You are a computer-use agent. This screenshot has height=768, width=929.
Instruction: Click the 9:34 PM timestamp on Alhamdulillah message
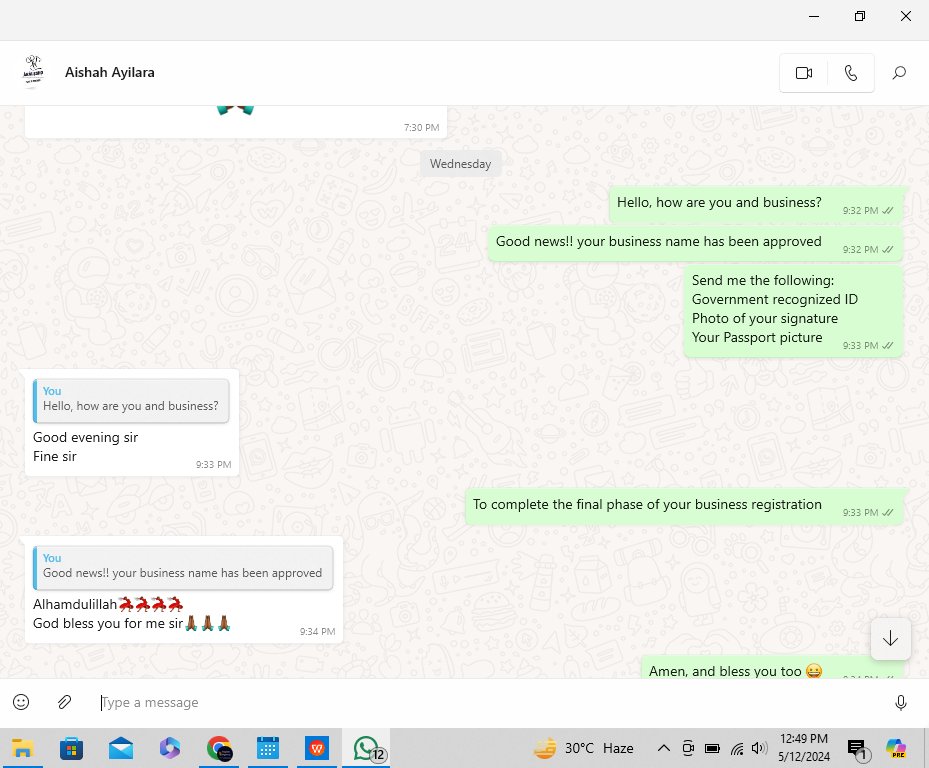tap(317, 632)
